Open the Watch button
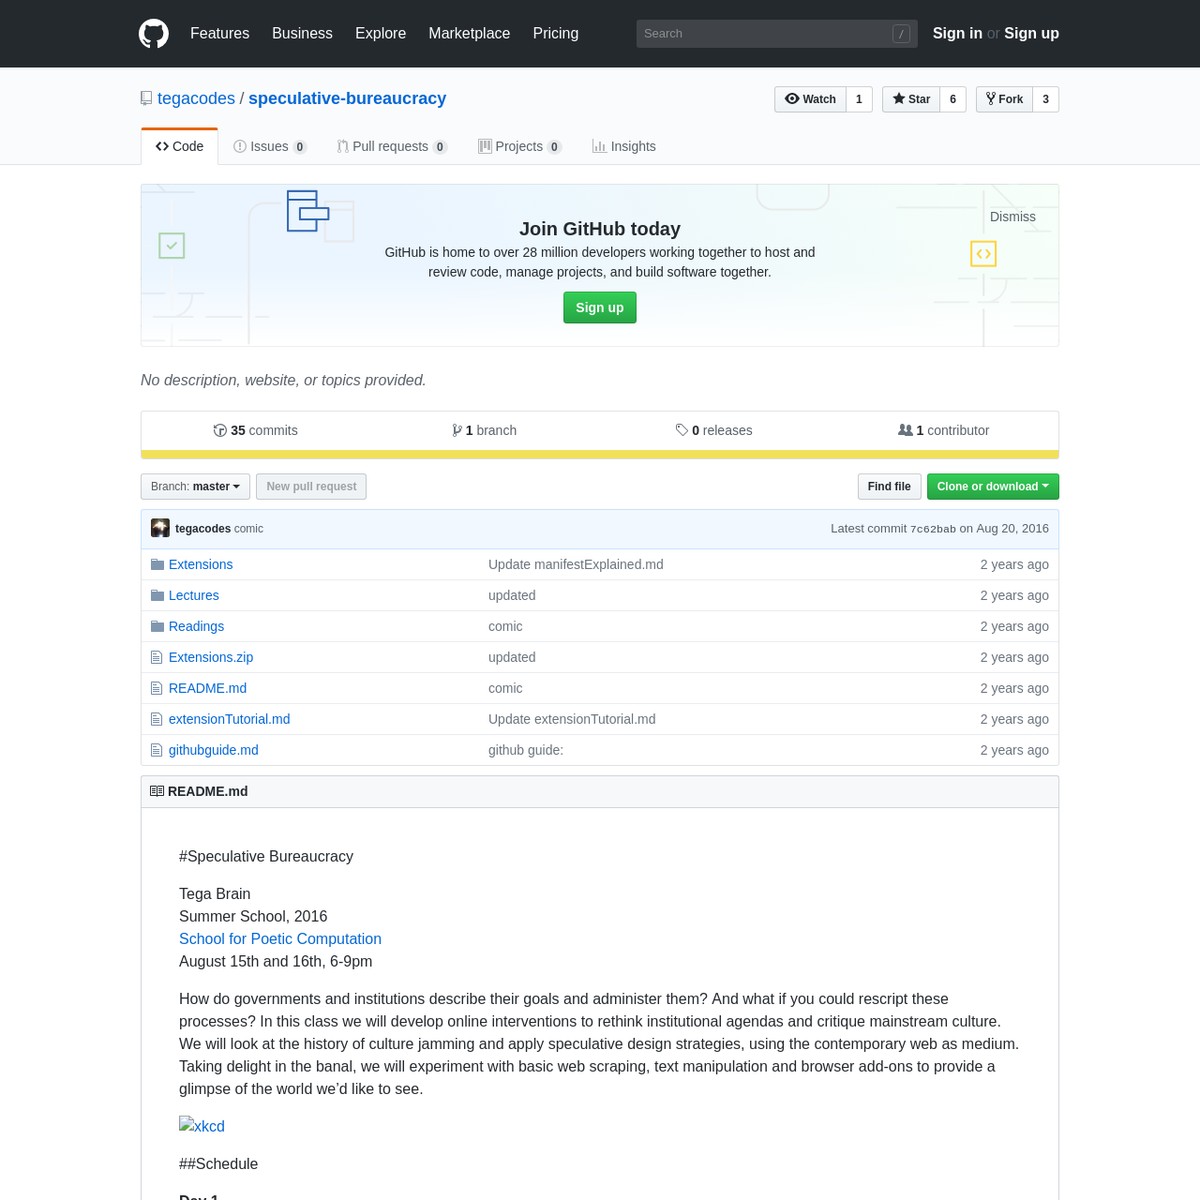 point(810,99)
